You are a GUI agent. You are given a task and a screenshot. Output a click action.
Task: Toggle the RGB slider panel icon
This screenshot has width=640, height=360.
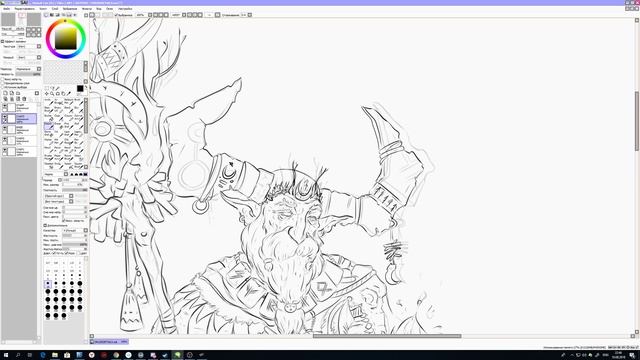(x=51, y=15)
